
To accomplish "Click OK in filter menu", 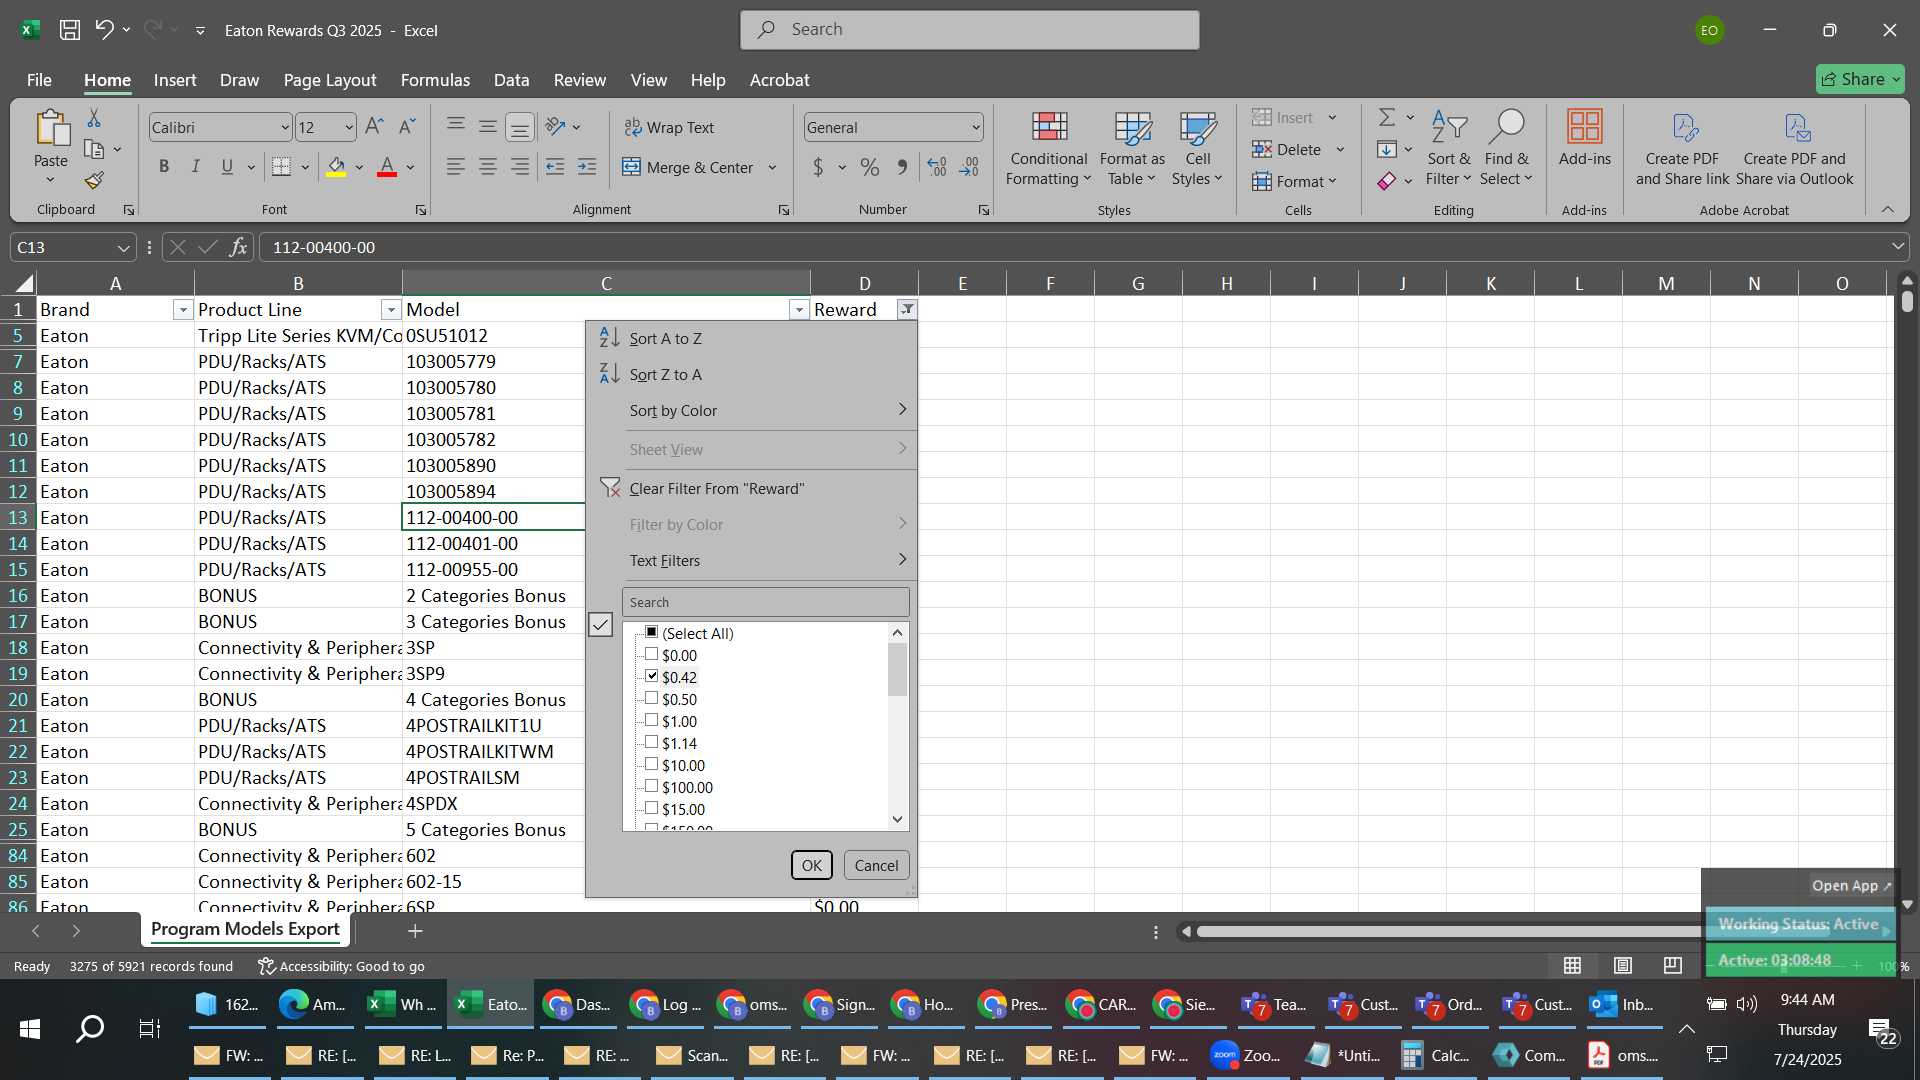I will [x=811, y=865].
